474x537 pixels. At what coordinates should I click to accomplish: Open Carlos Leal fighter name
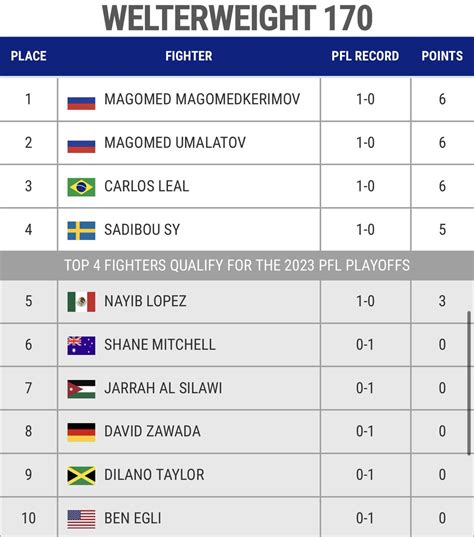146,186
